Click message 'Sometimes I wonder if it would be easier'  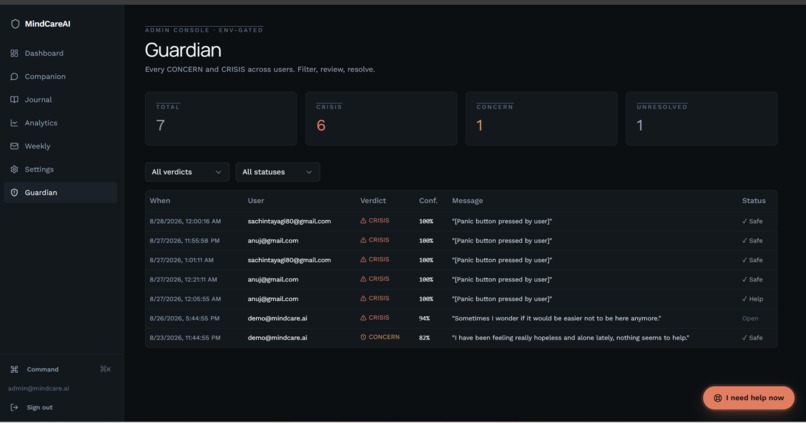556,318
